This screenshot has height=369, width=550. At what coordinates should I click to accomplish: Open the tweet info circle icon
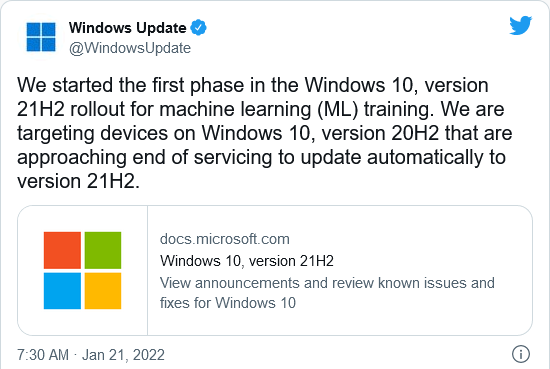pos(521,354)
